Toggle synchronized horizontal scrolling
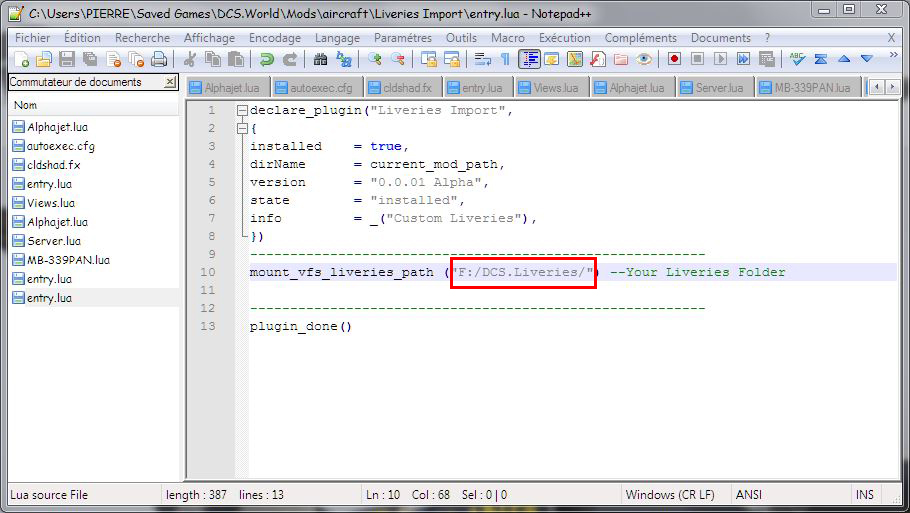The width and height of the screenshot is (910, 513). (x=452, y=59)
